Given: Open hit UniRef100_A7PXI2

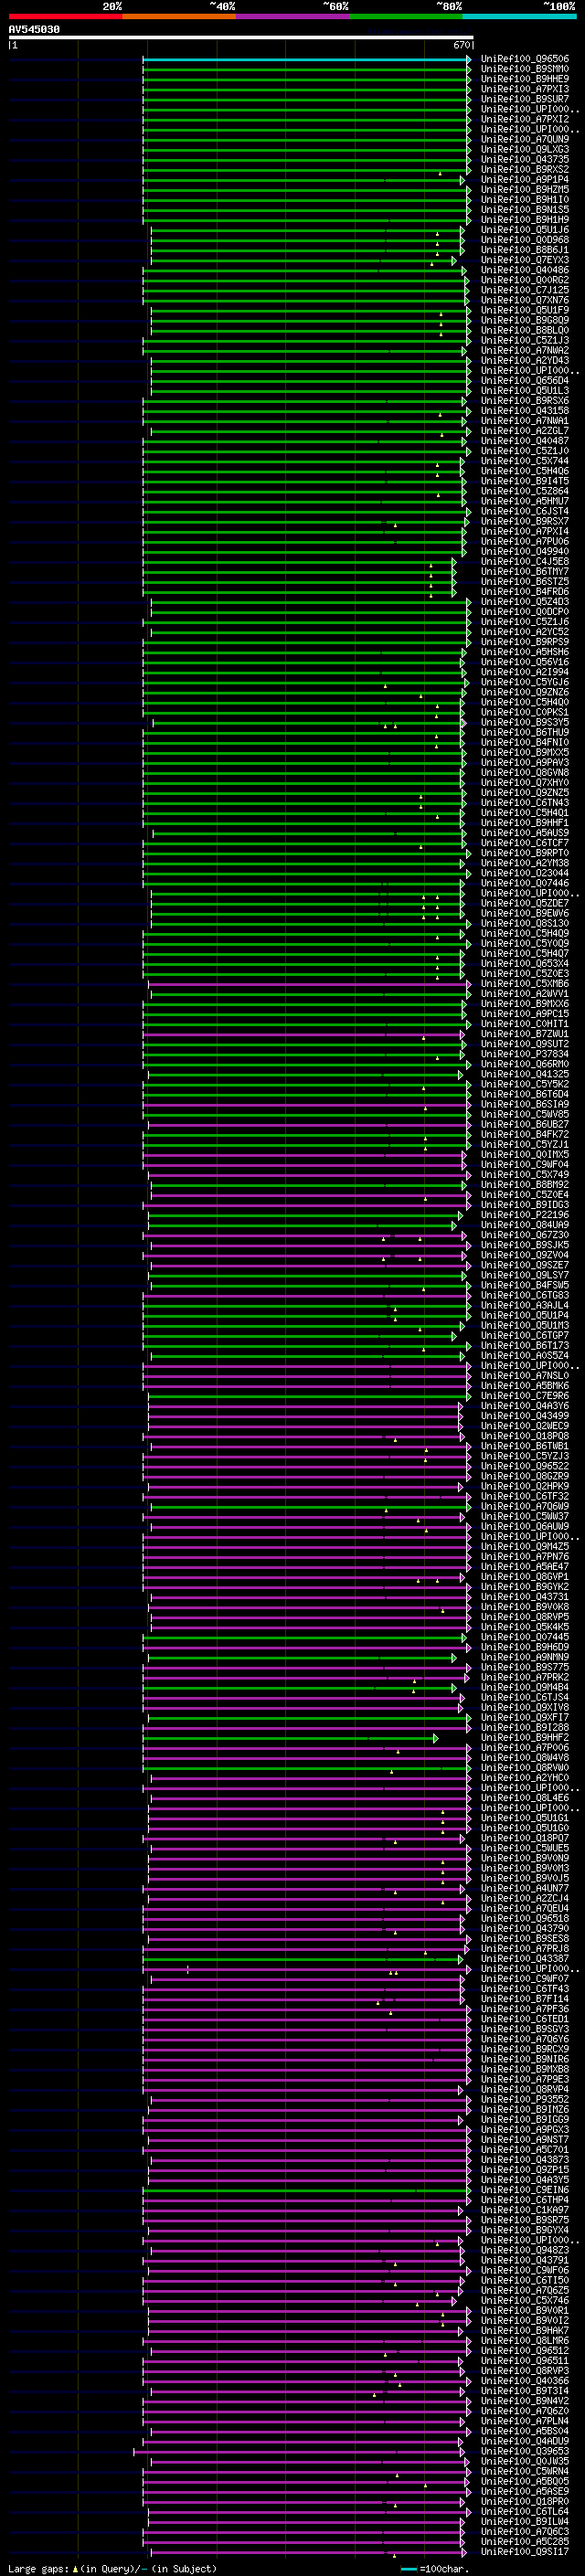Looking at the screenshot, I should click(x=525, y=119).
